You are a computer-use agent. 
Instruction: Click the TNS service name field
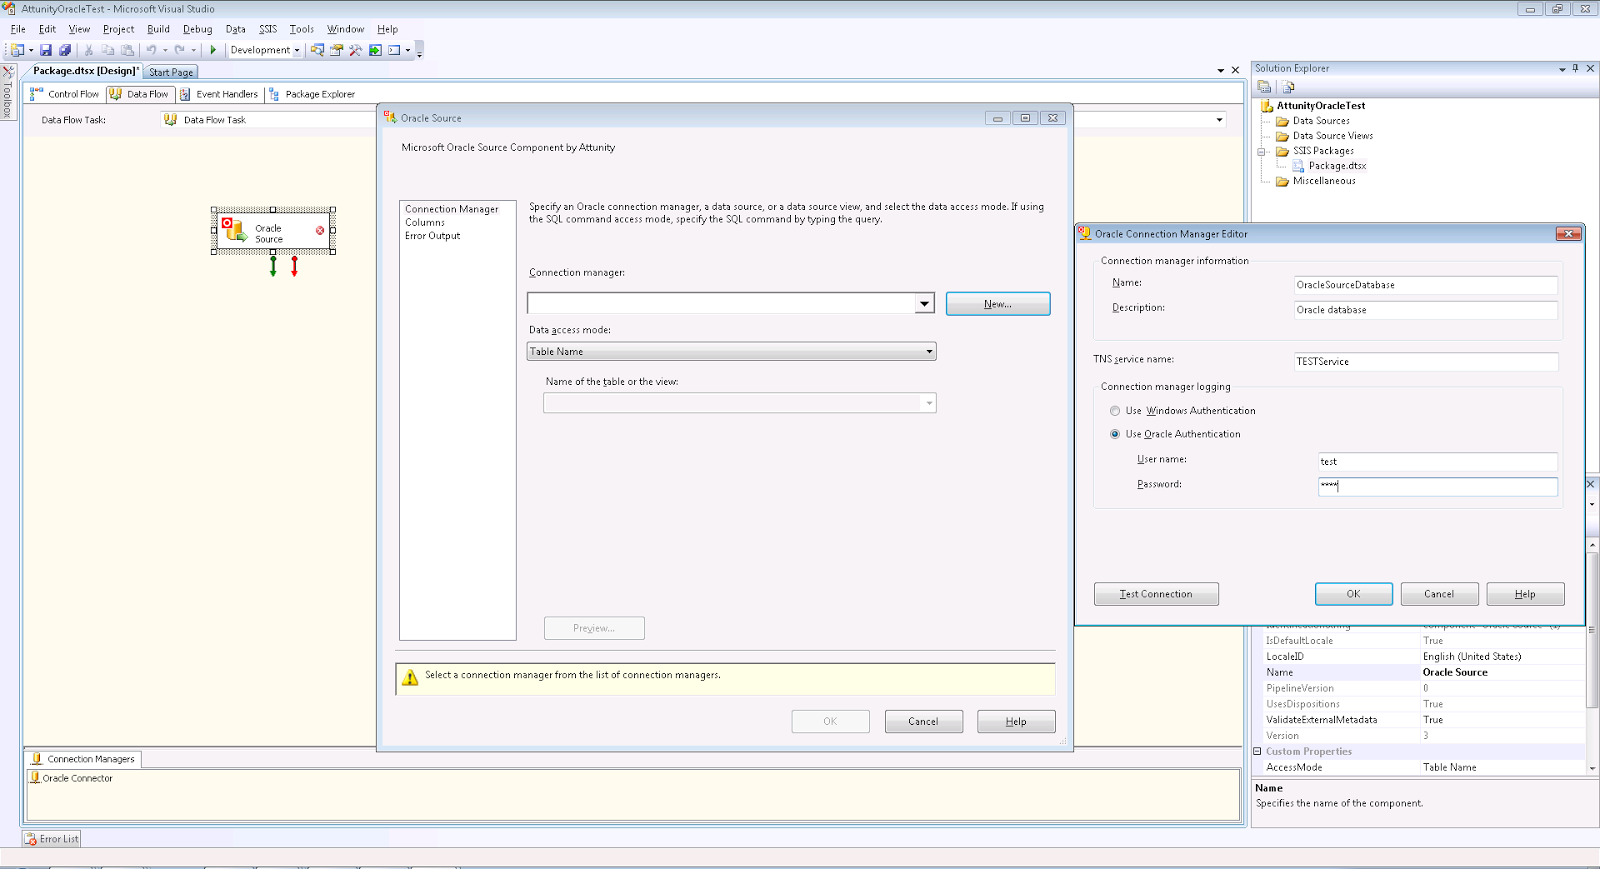click(x=1425, y=362)
